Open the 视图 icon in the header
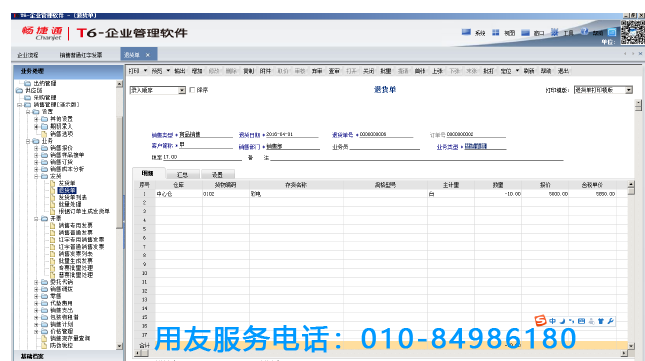This screenshot has height=361, width=645. (496, 32)
